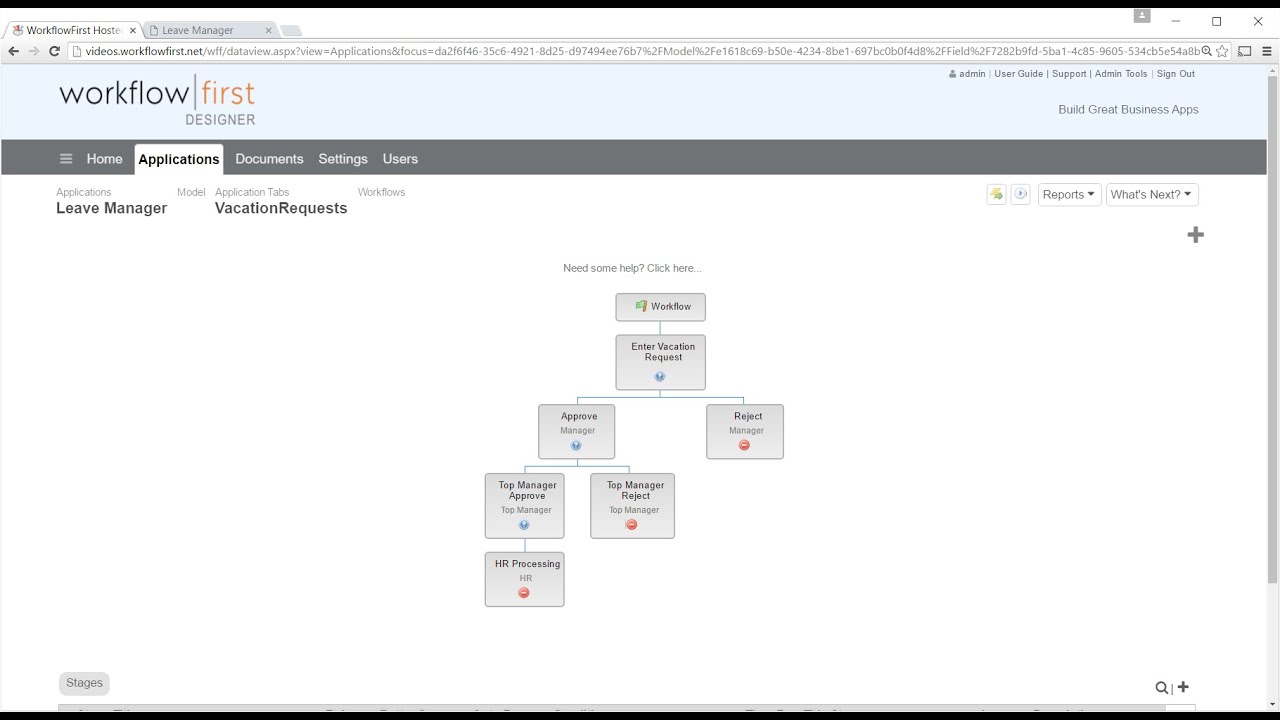The image size is (1280, 720).
Task: Click the WorkflowFirst Designer logo
Action: tap(157, 102)
